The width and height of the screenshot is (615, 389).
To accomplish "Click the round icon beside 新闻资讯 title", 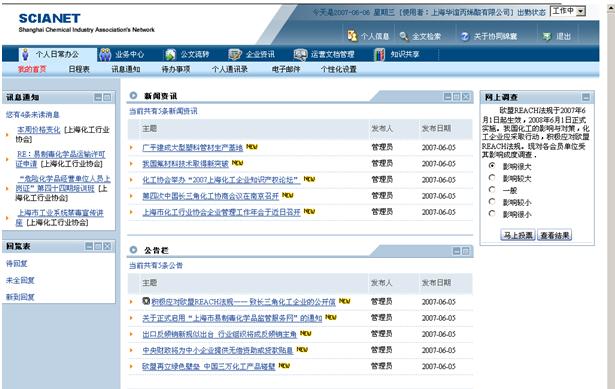I will pyautogui.click(x=133, y=95).
